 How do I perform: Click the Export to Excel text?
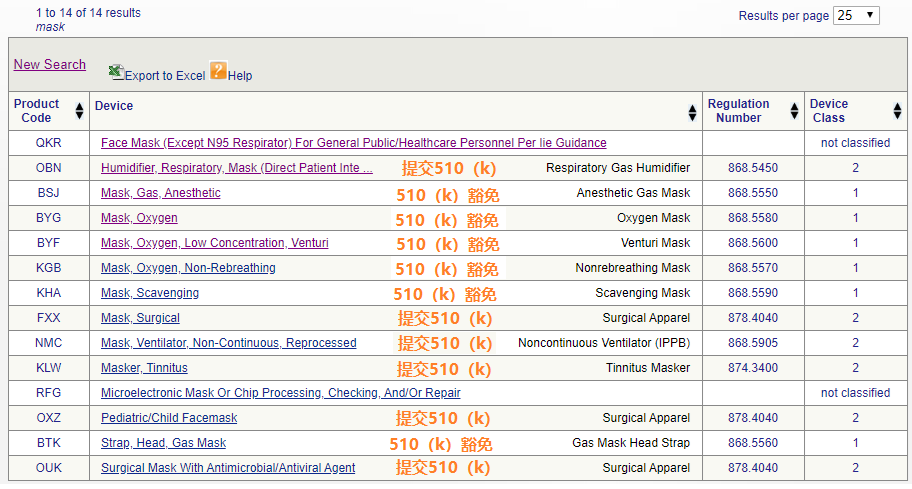165,76
